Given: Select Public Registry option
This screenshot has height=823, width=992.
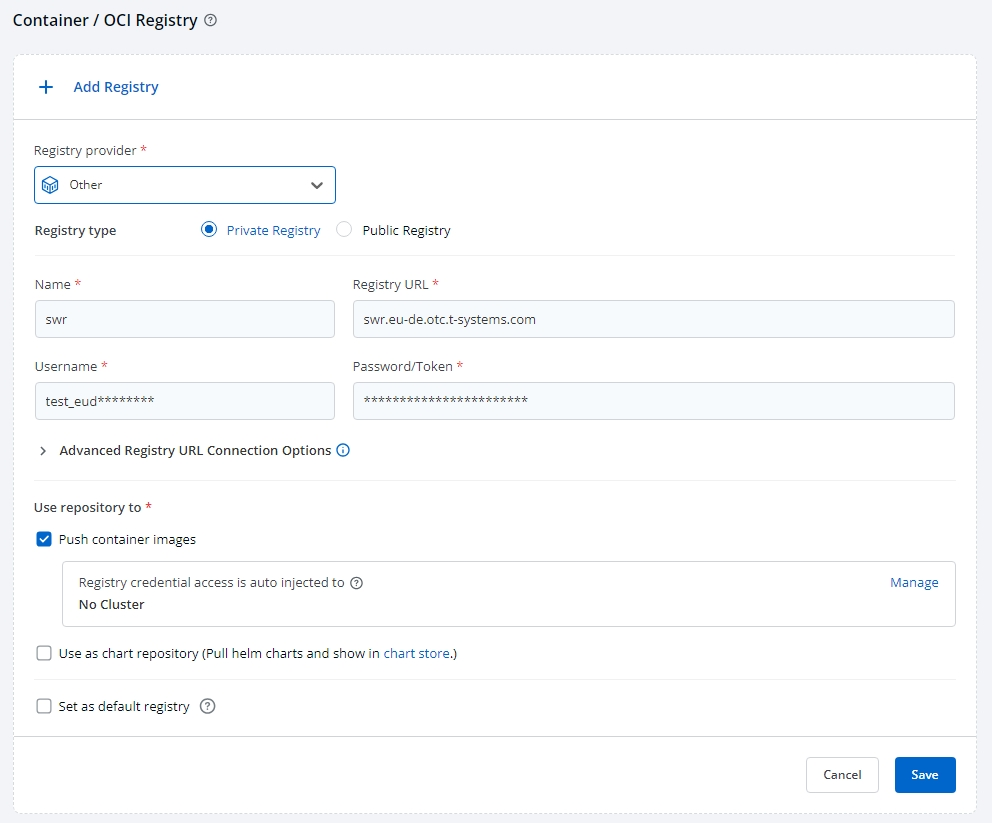Looking at the screenshot, I should coord(343,229).
